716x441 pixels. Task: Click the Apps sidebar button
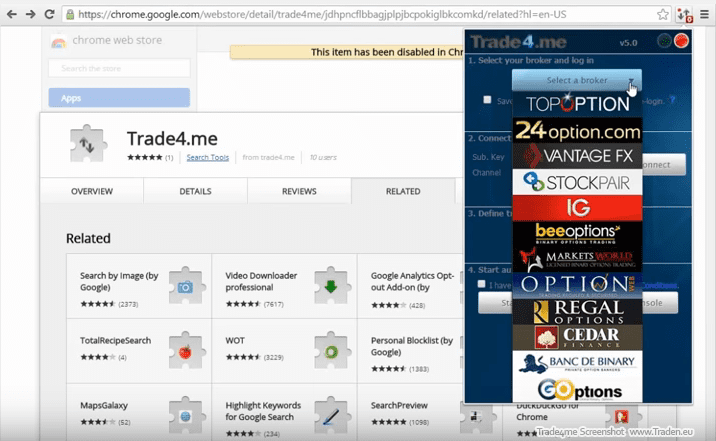tap(119, 98)
